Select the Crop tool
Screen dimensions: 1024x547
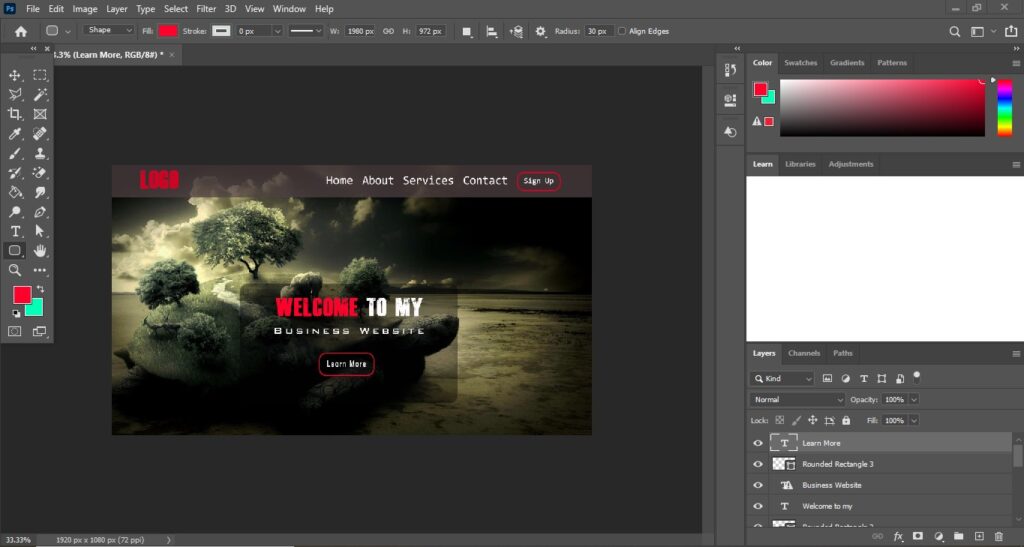(x=14, y=114)
